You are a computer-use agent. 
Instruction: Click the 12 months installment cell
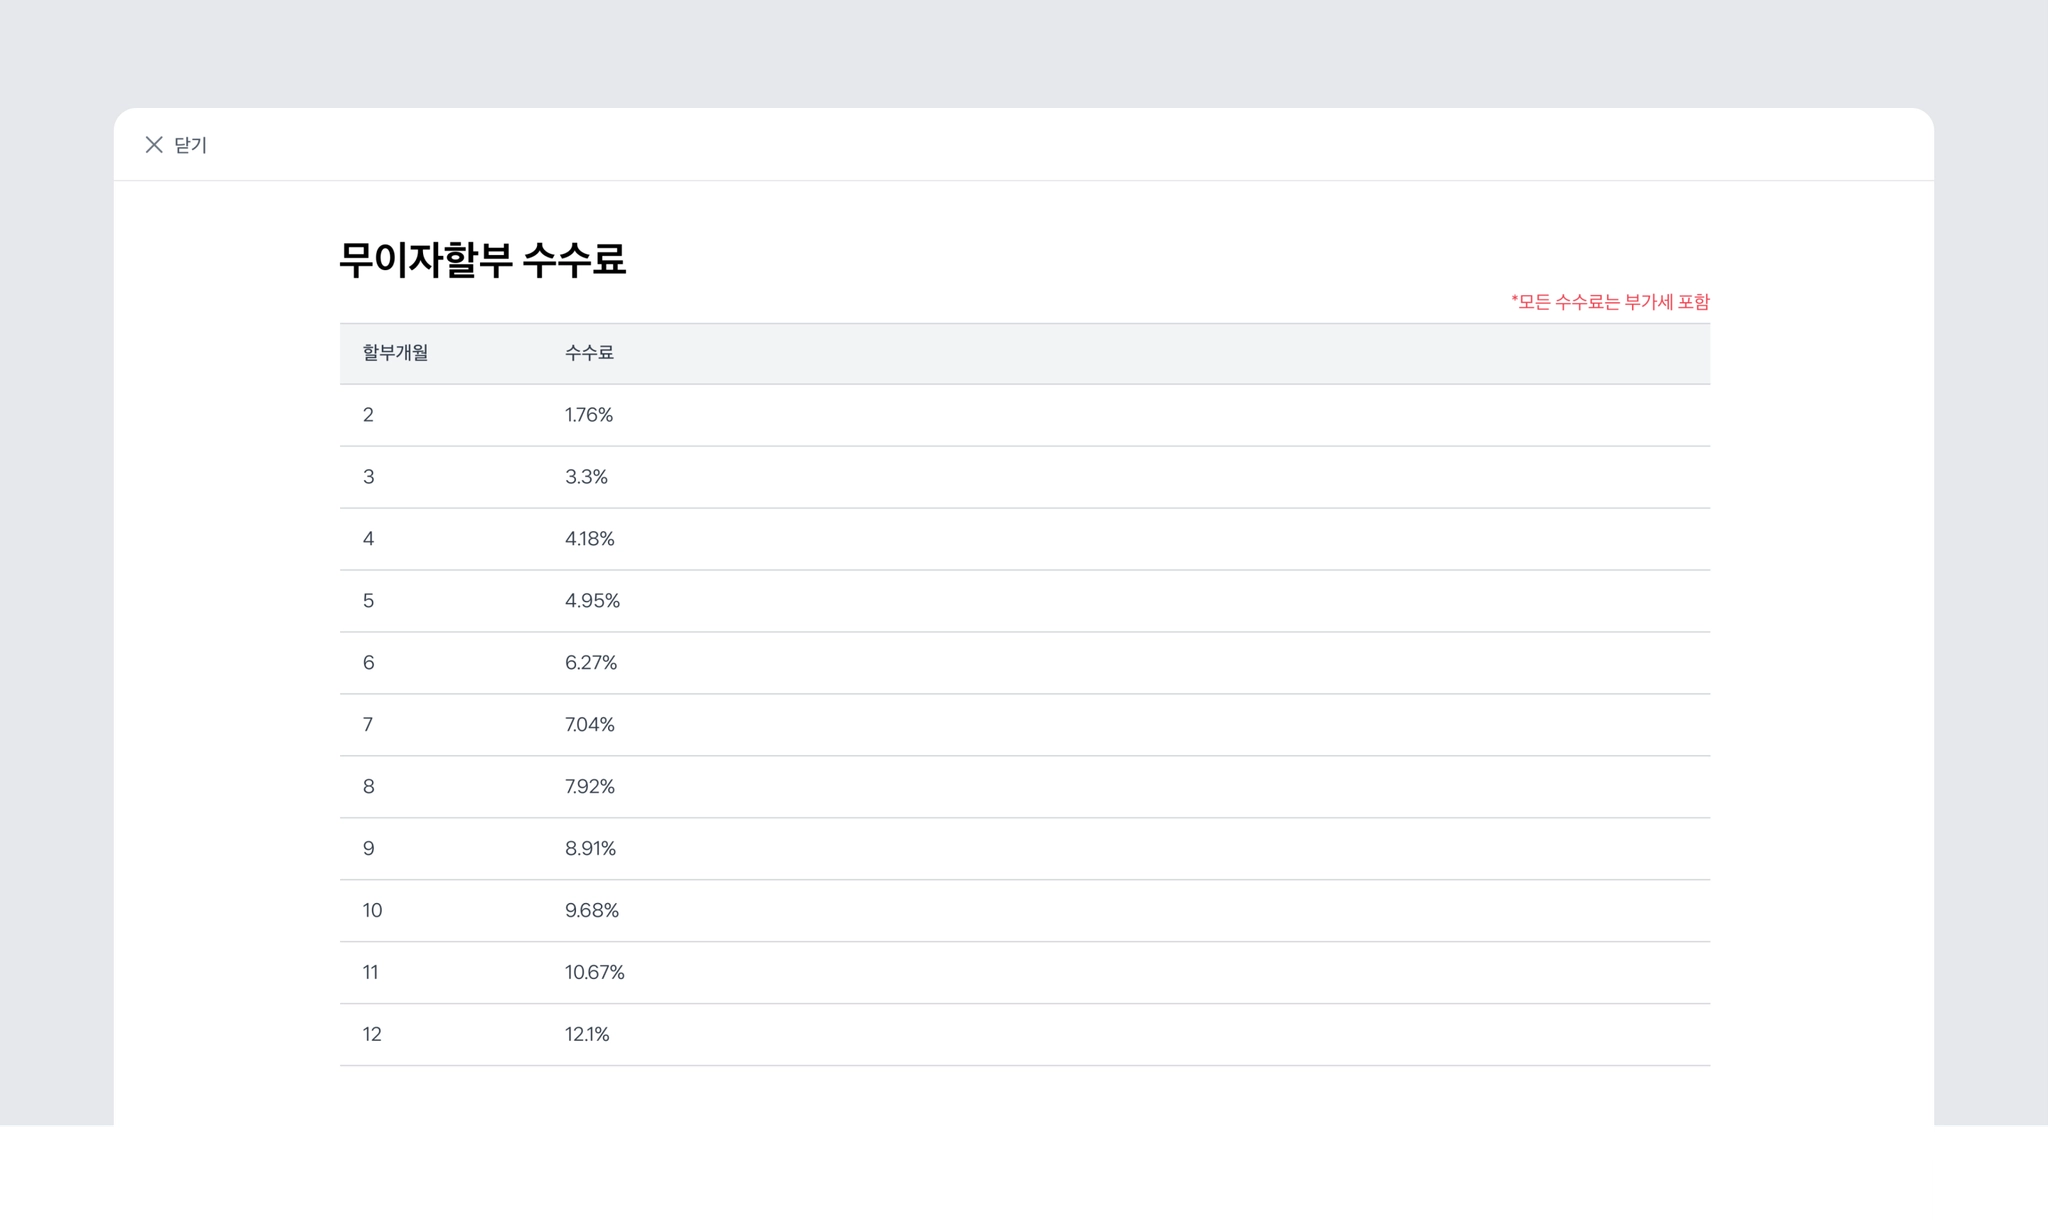coord(372,1035)
